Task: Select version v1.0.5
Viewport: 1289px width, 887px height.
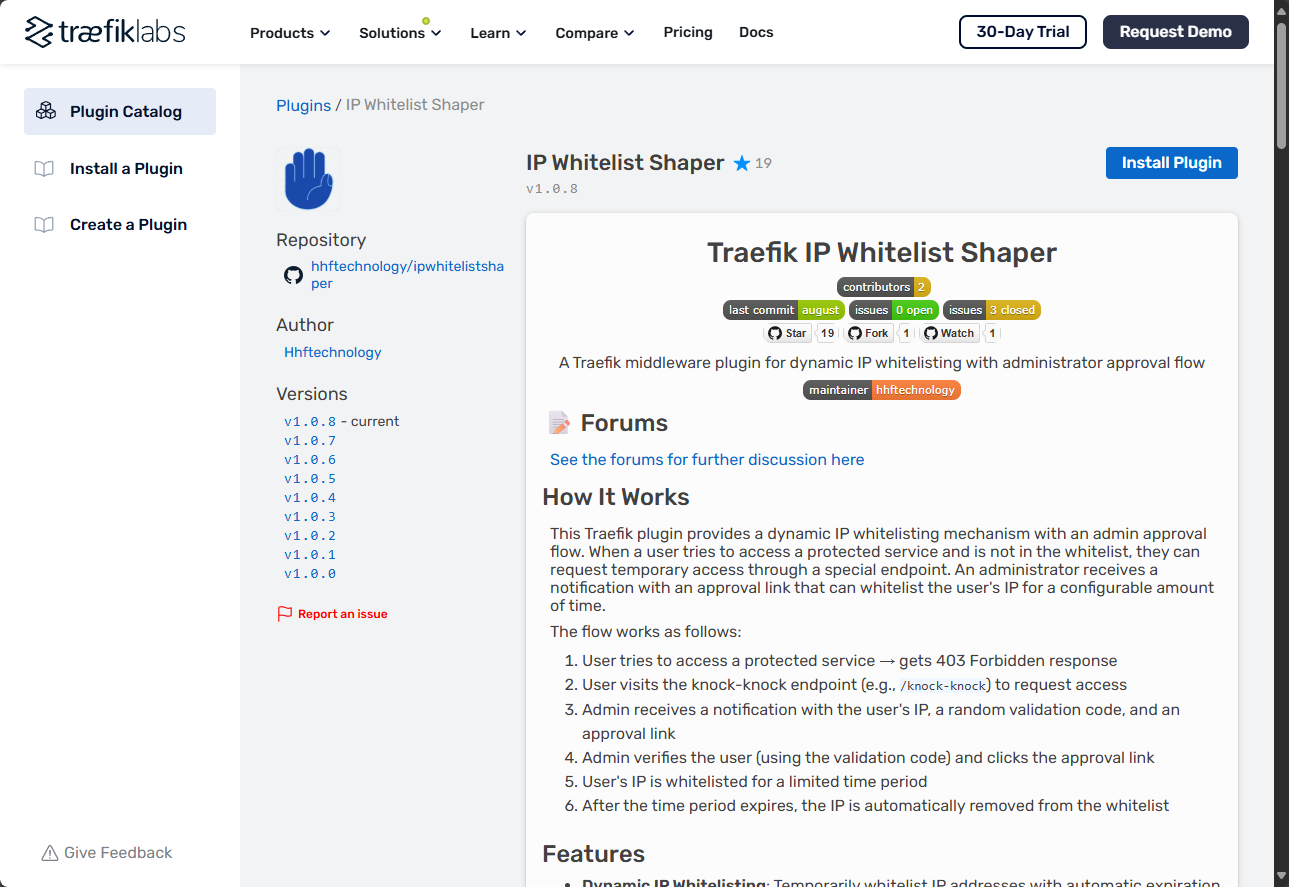Action: [310, 479]
